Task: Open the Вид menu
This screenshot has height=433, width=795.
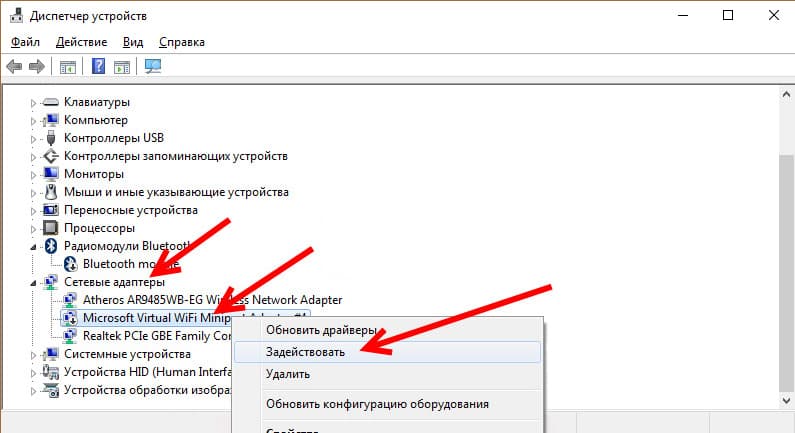Action: [x=133, y=42]
